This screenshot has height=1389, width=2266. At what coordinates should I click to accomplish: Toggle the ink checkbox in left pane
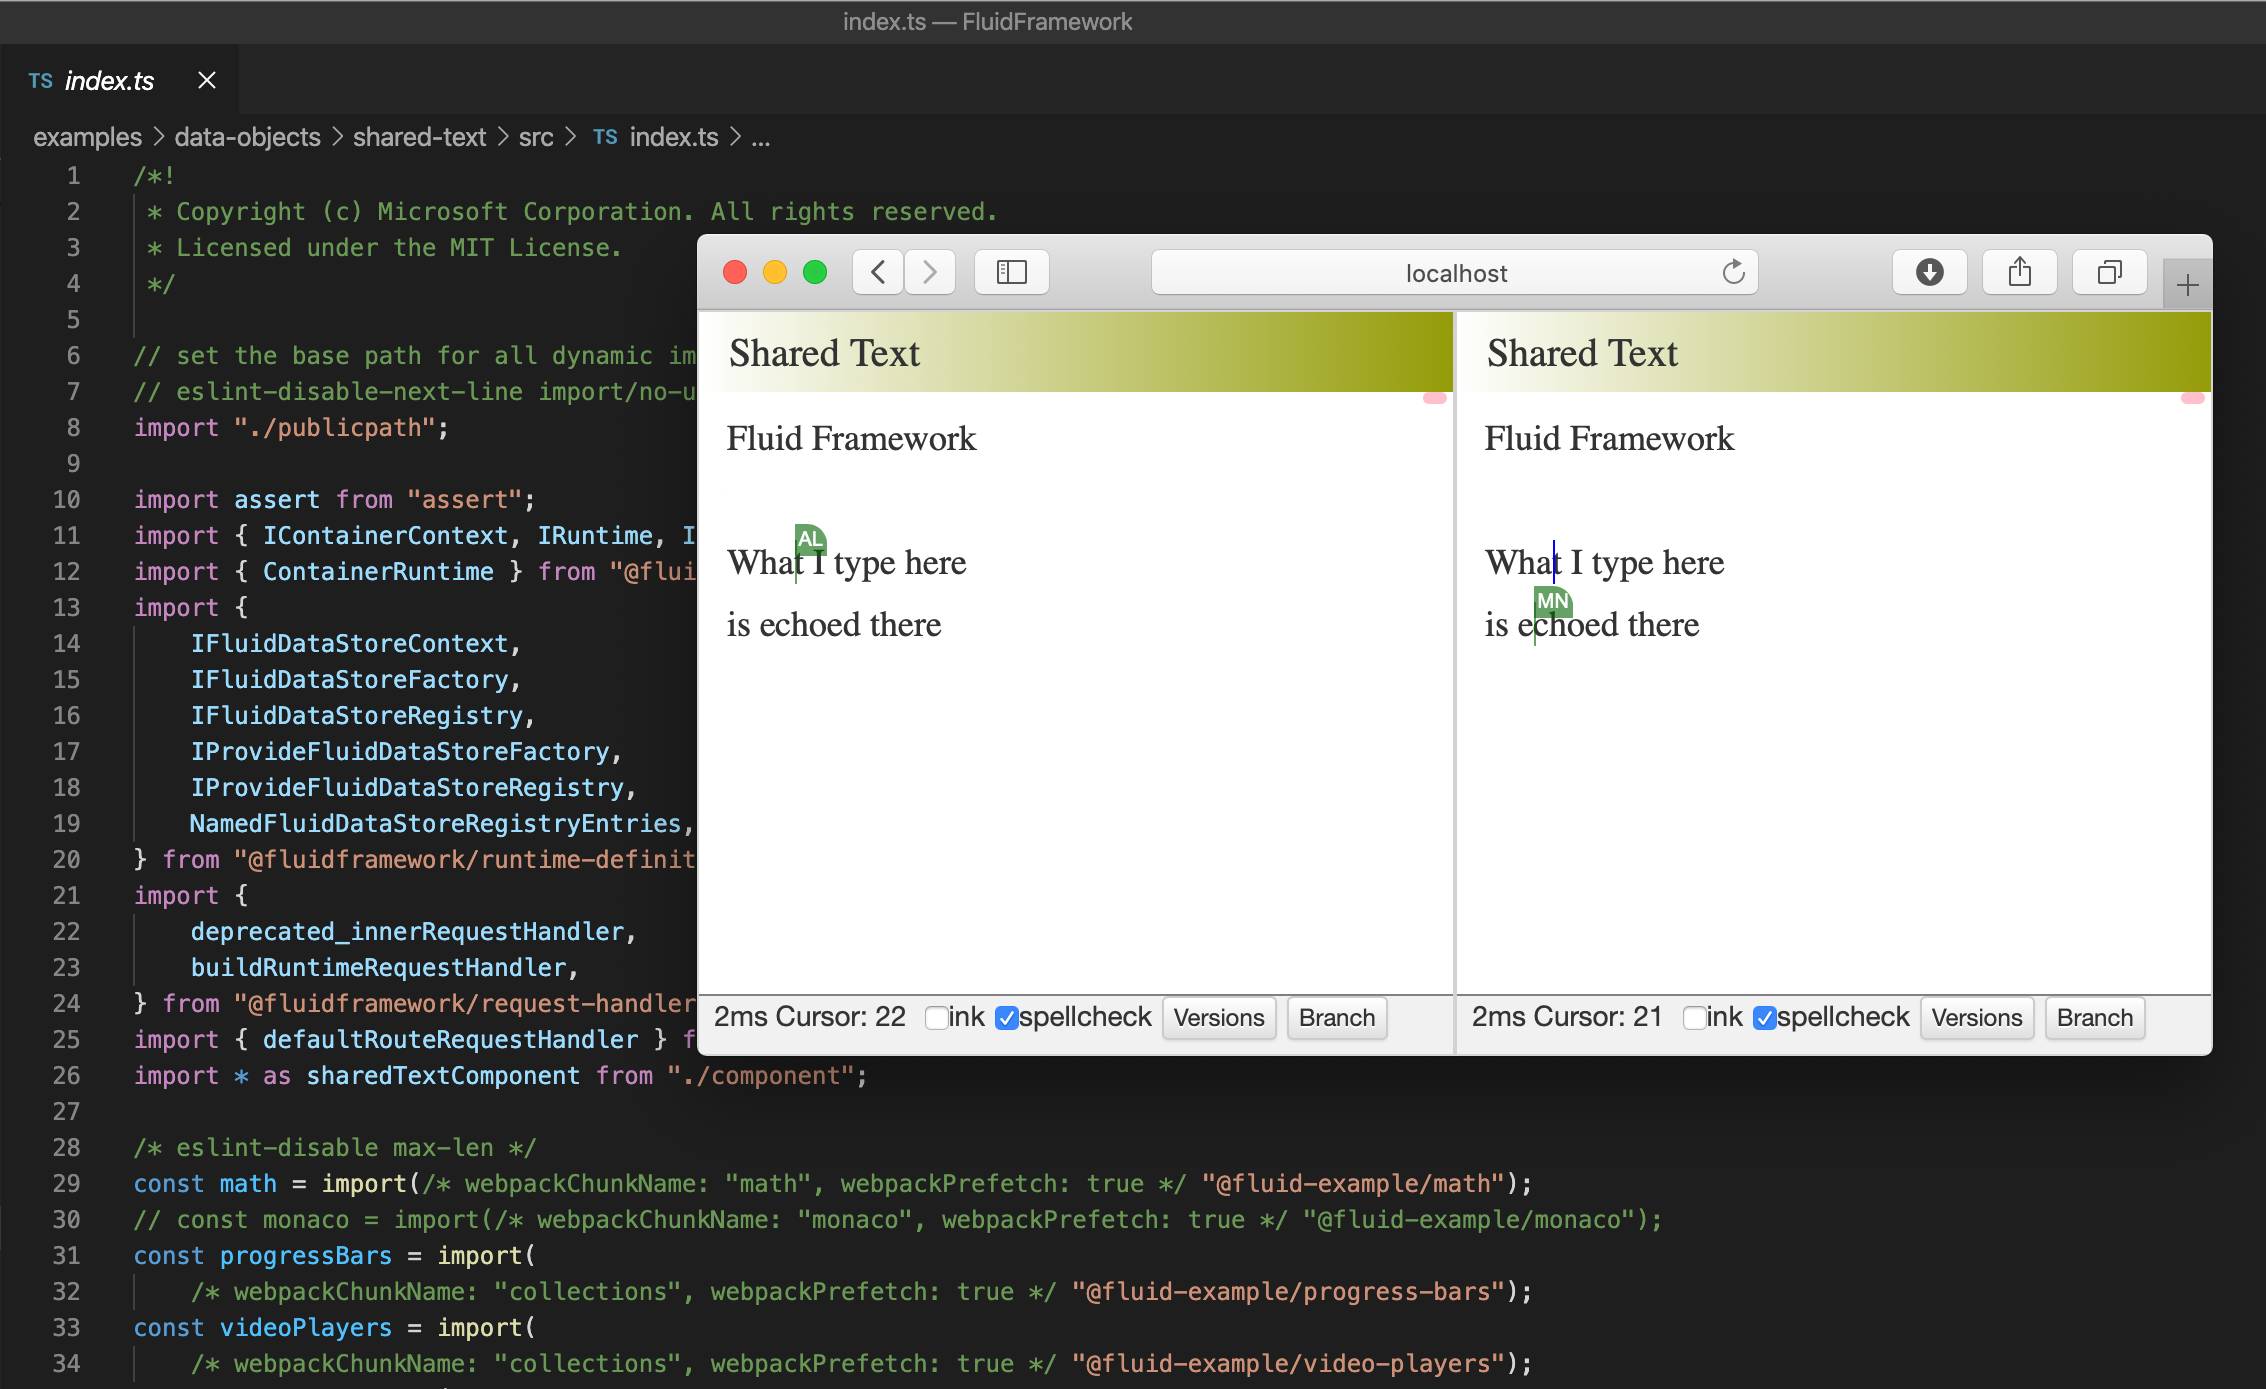click(x=934, y=1018)
